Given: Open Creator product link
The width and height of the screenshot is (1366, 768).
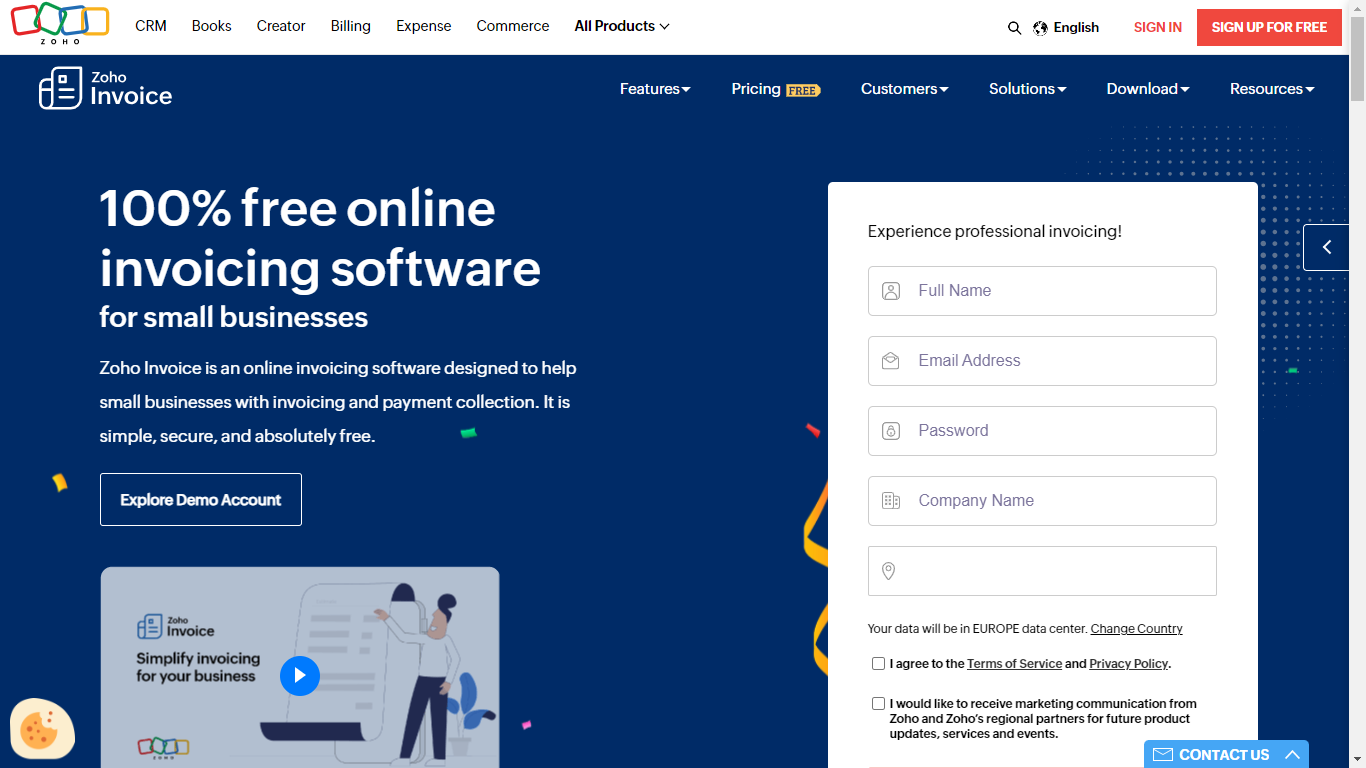Looking at the screenshot, I should 281,26.
